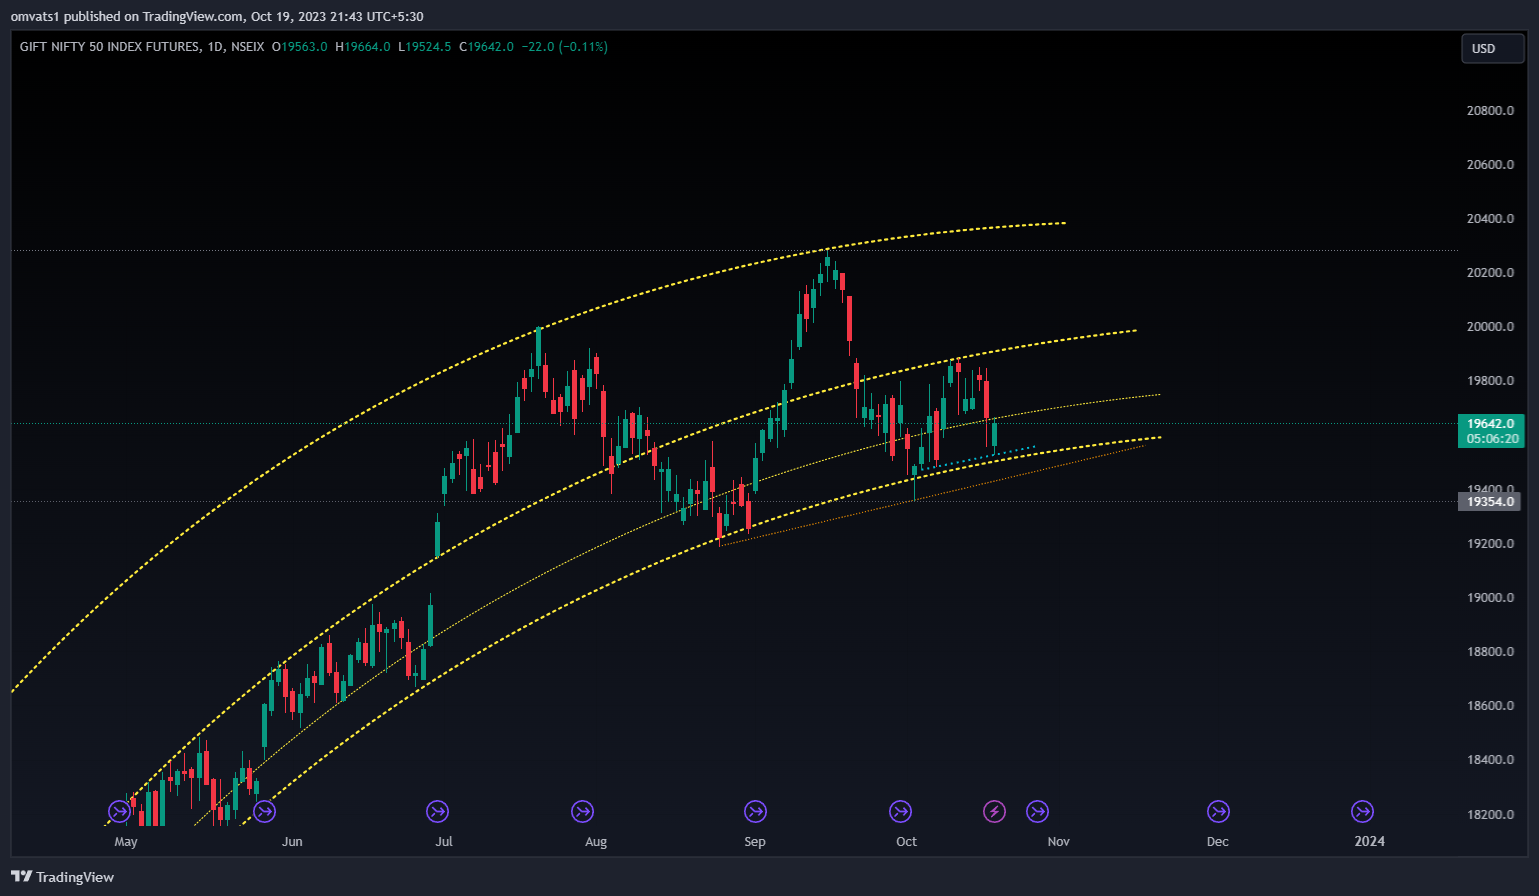1539x896 pixels.
Task: Click the event marker icon above Oct
Action: (x=900, y=811)
